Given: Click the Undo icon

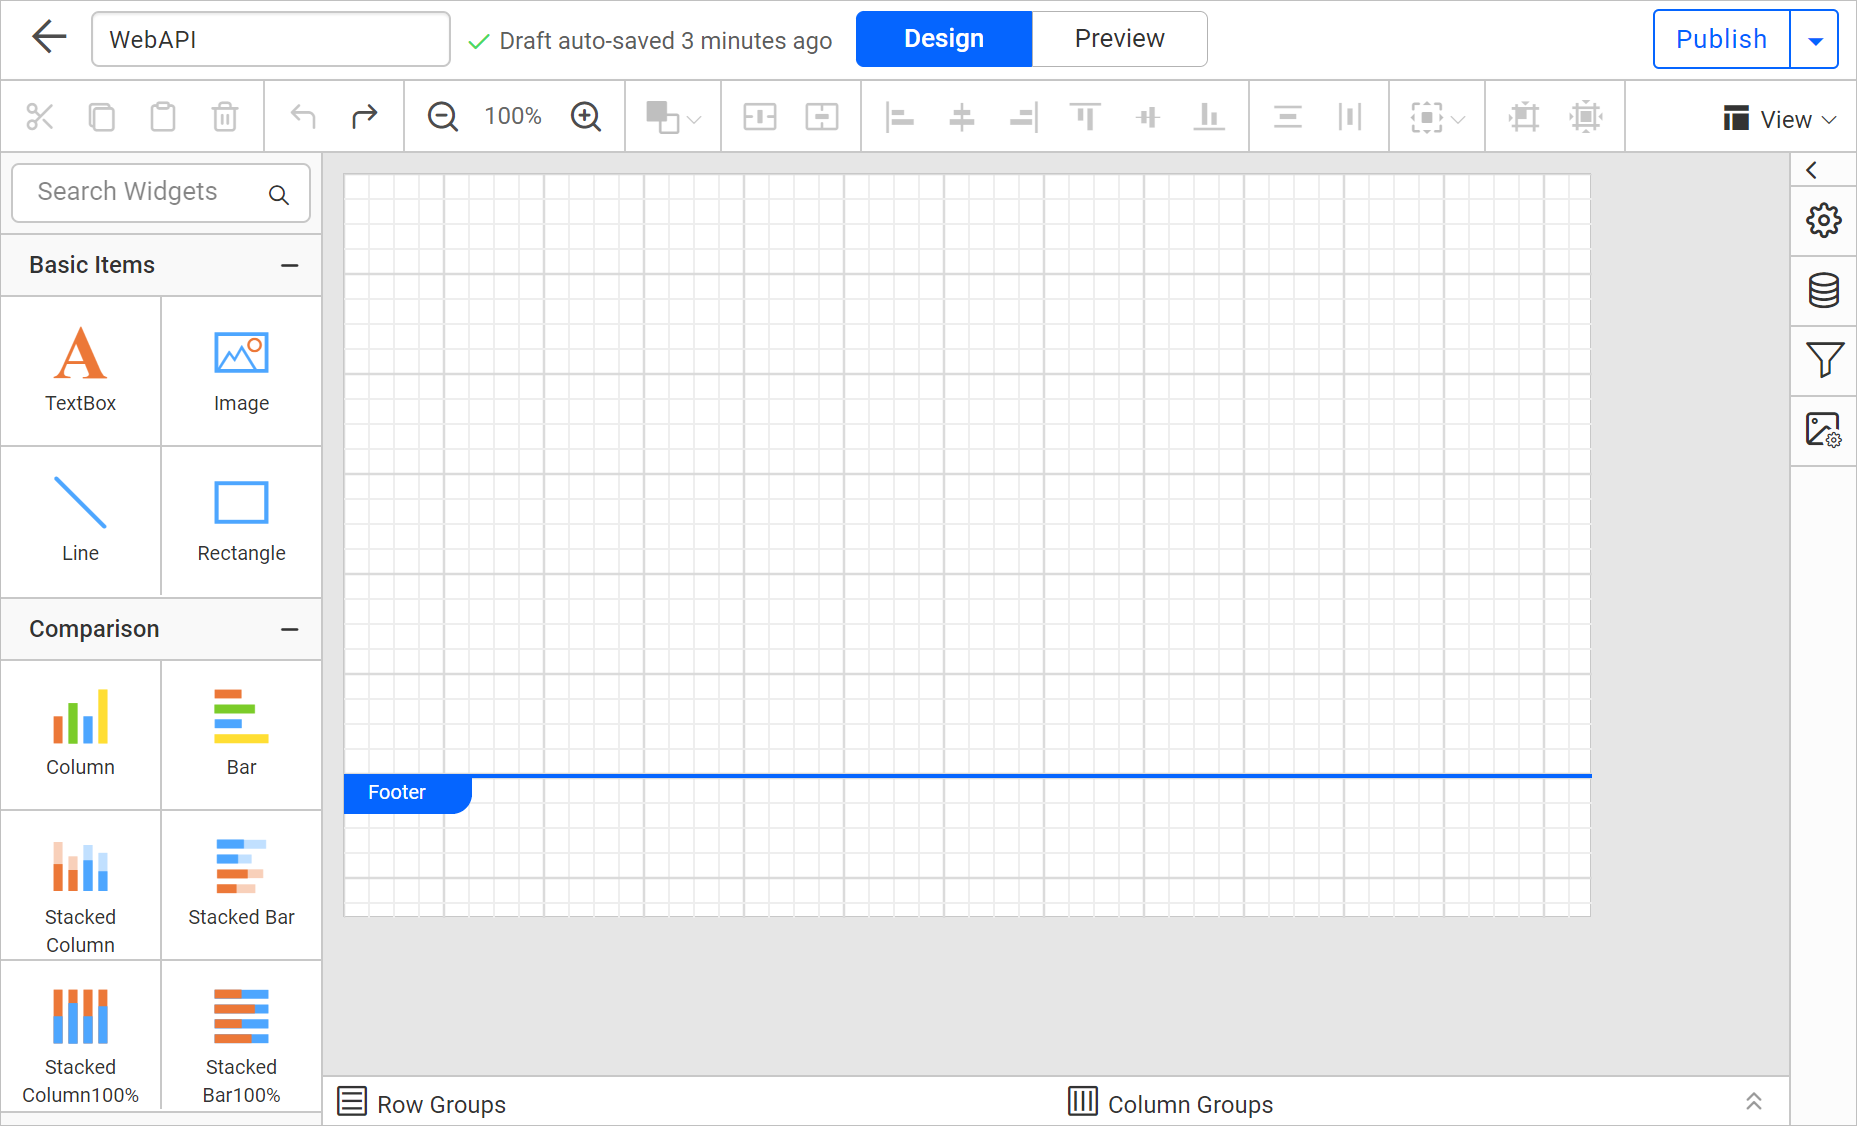Looking at the screenshot, I should tap(302, 116).
